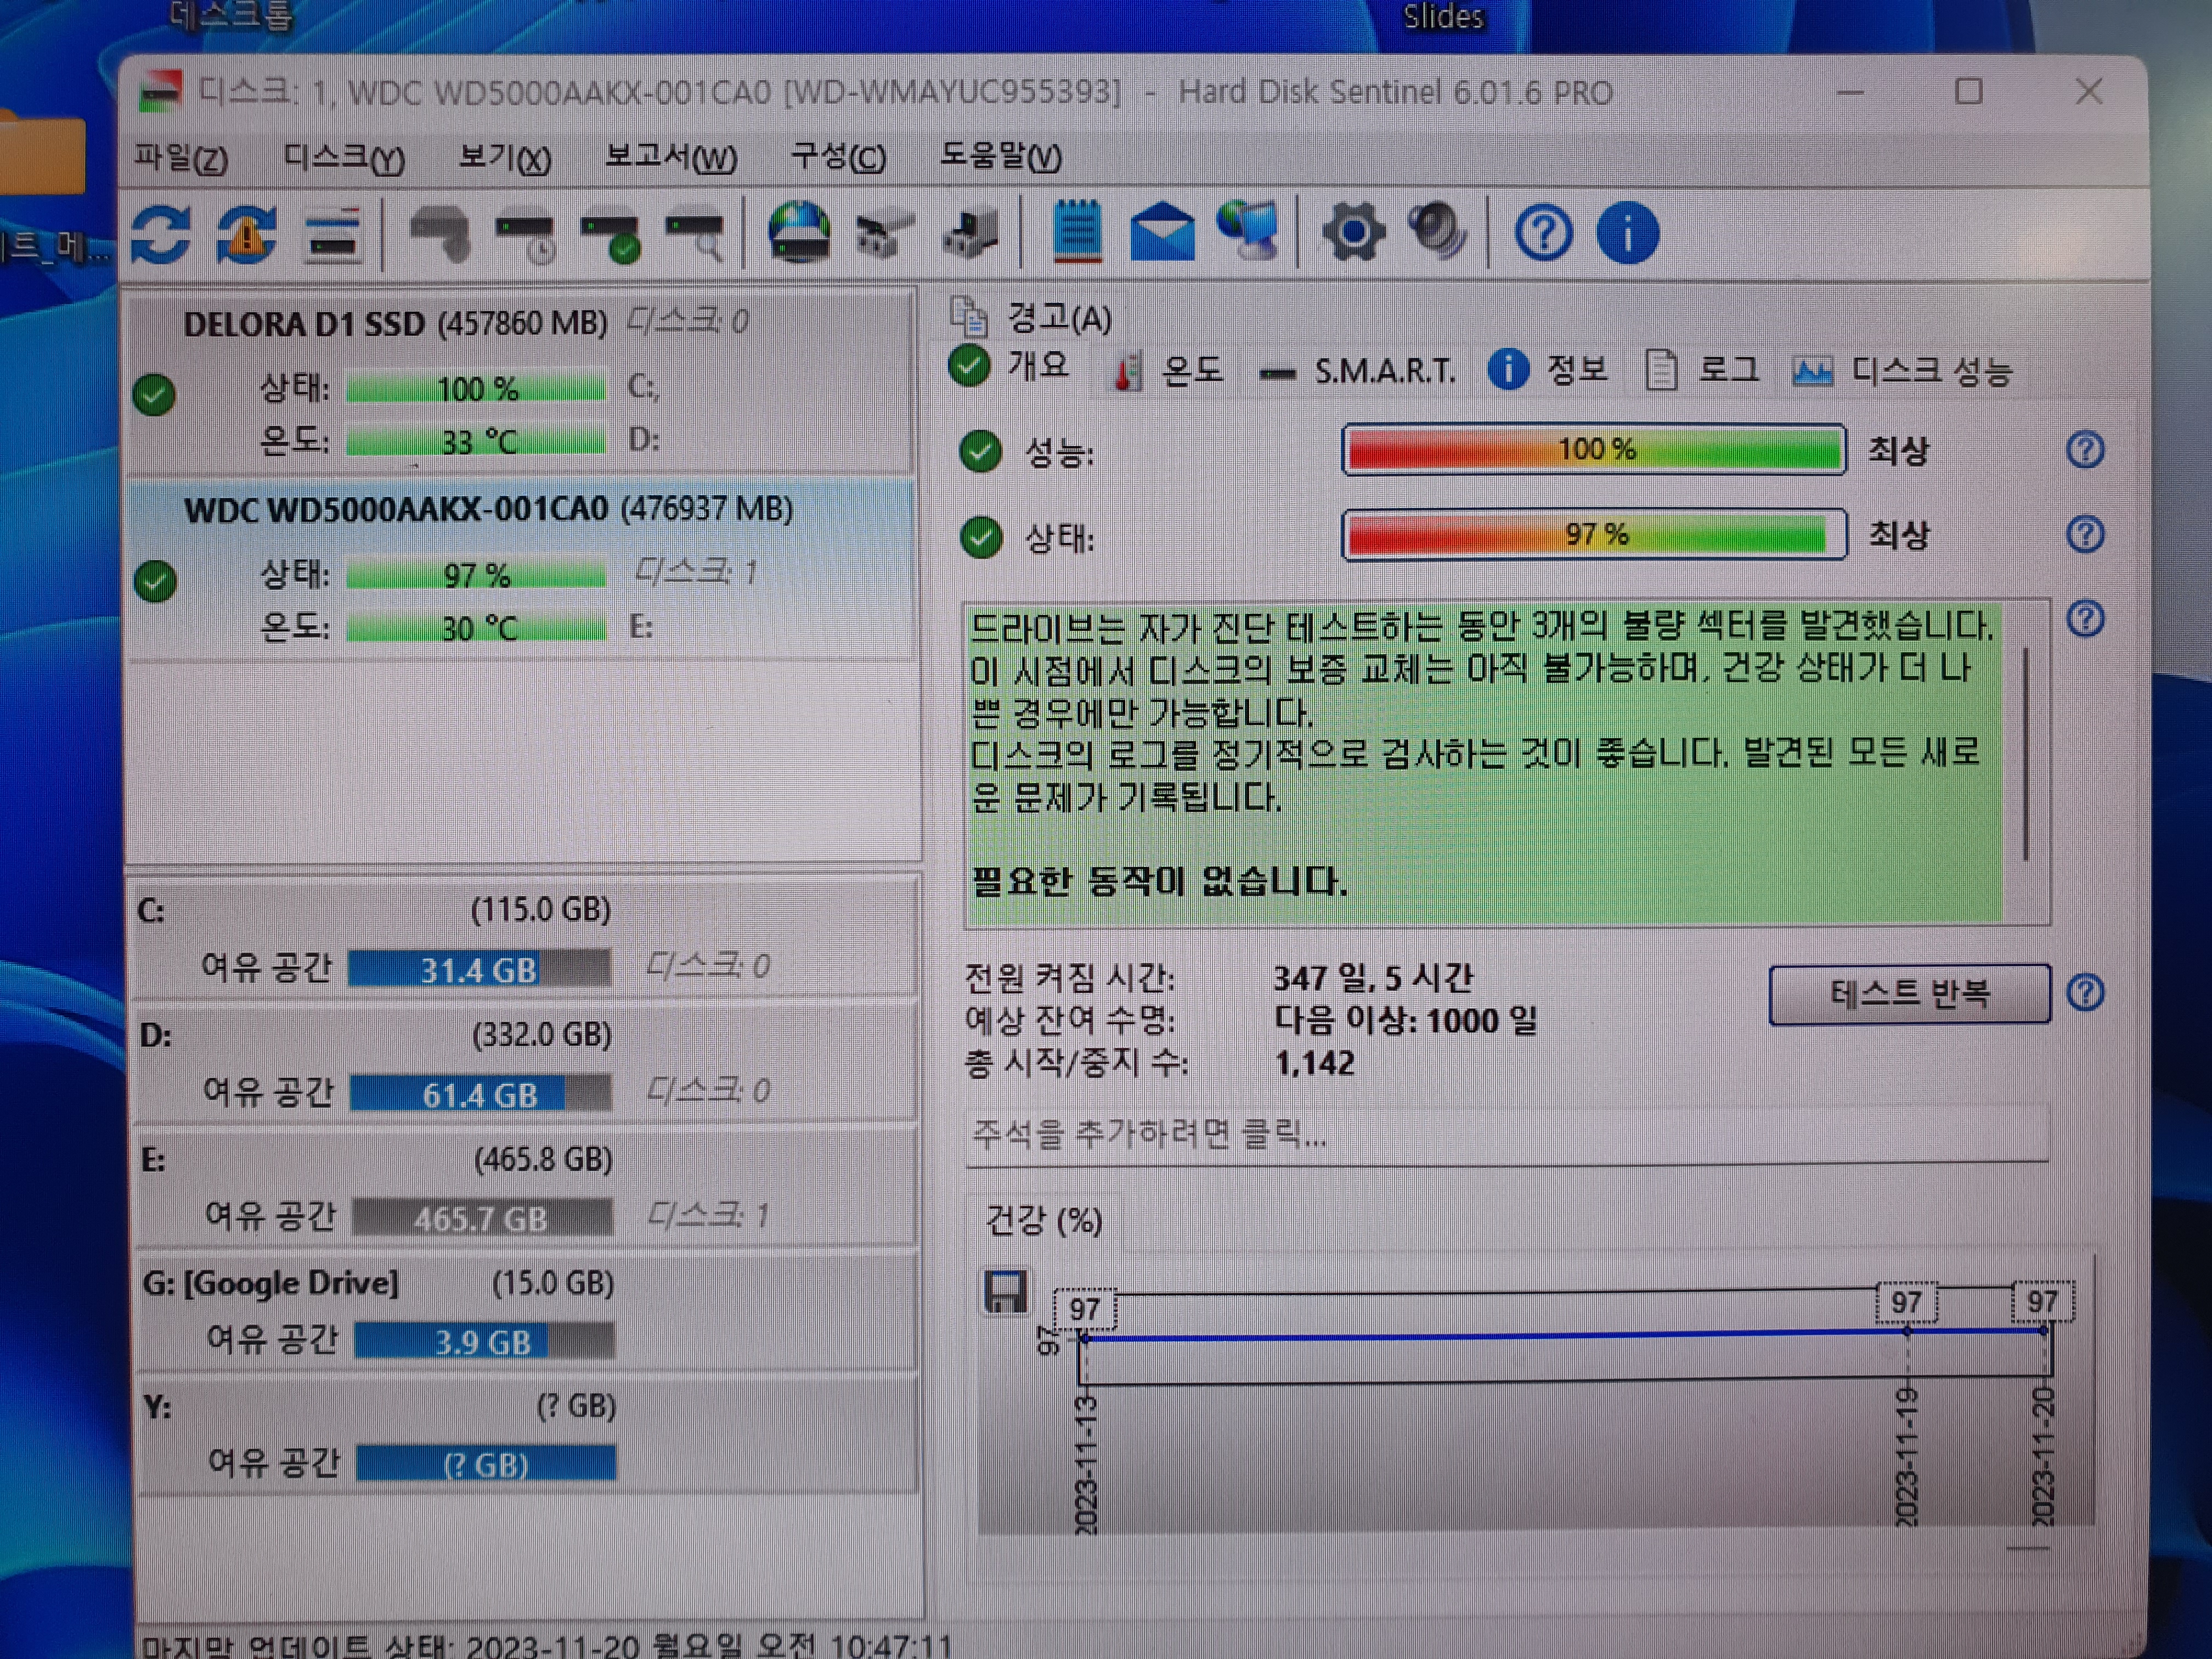The height and width of the screenshot is (1659, 2212).
Task: Click the WDC disk 30 °C temperature bar
Action: coord(476,628)
